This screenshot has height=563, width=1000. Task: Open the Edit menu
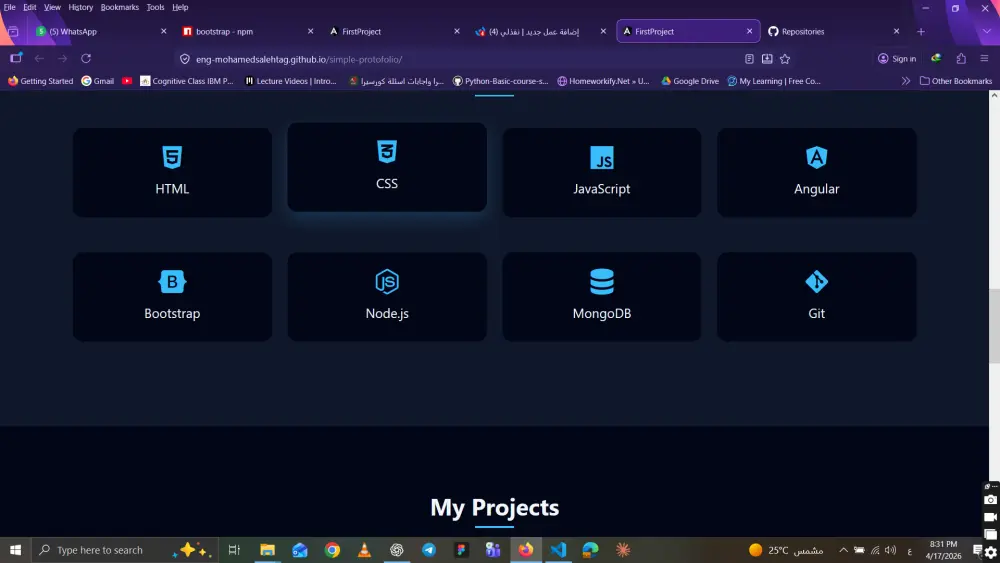(x=30, y=7)
